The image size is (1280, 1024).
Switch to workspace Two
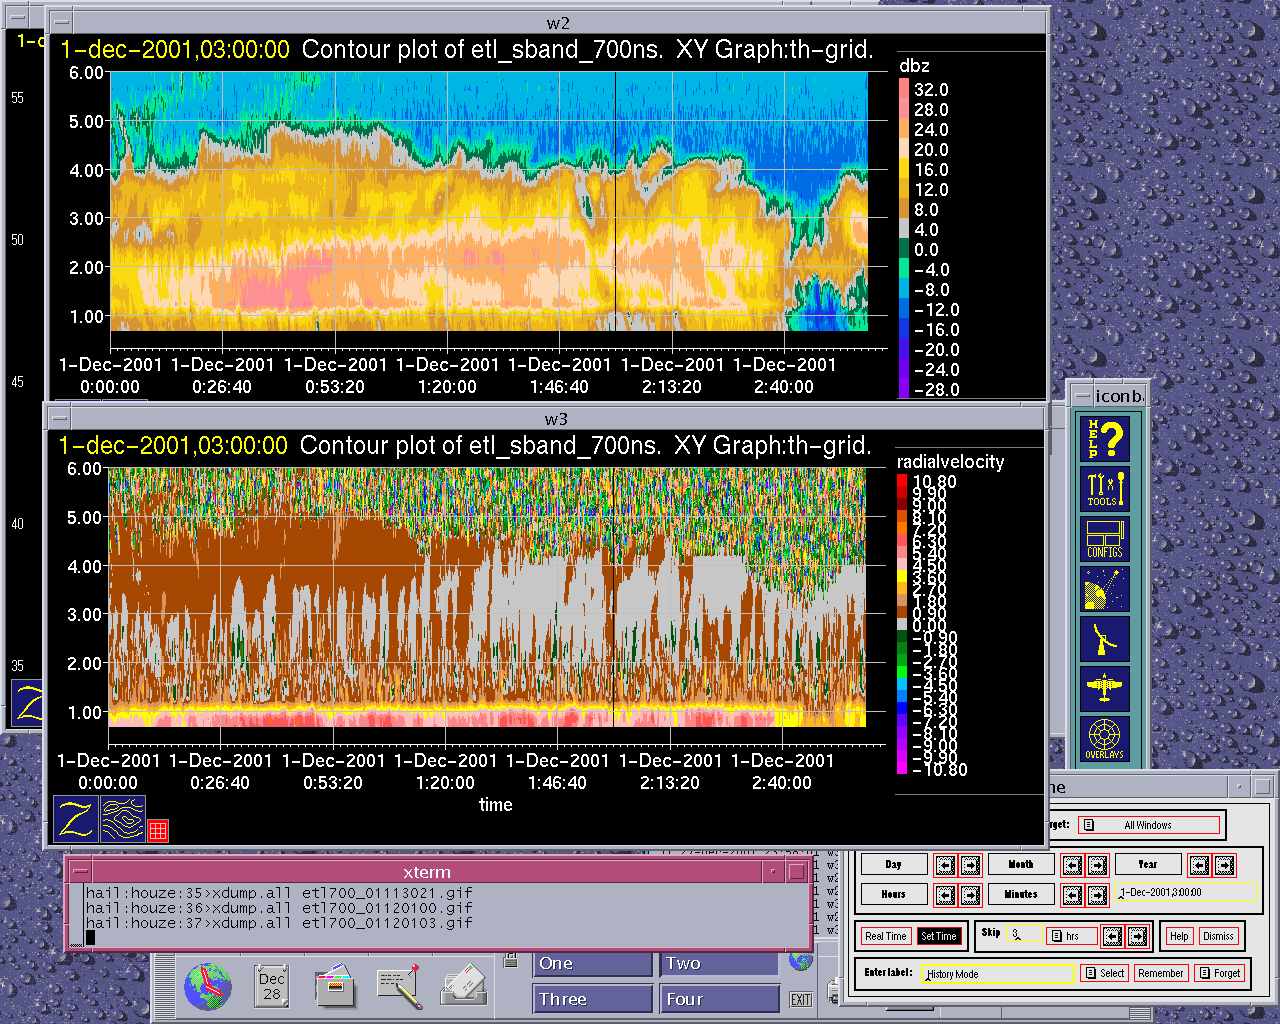[x=718, y=963]
